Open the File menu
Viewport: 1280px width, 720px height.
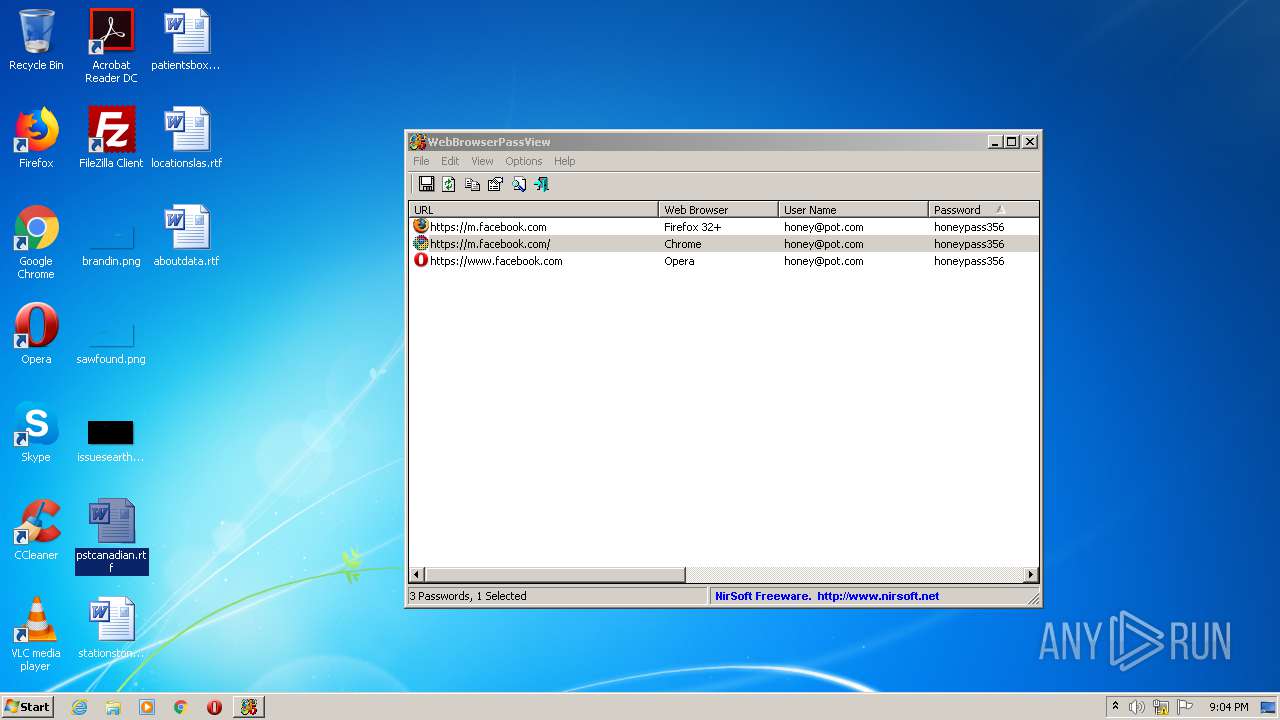[x=421, y=161]
